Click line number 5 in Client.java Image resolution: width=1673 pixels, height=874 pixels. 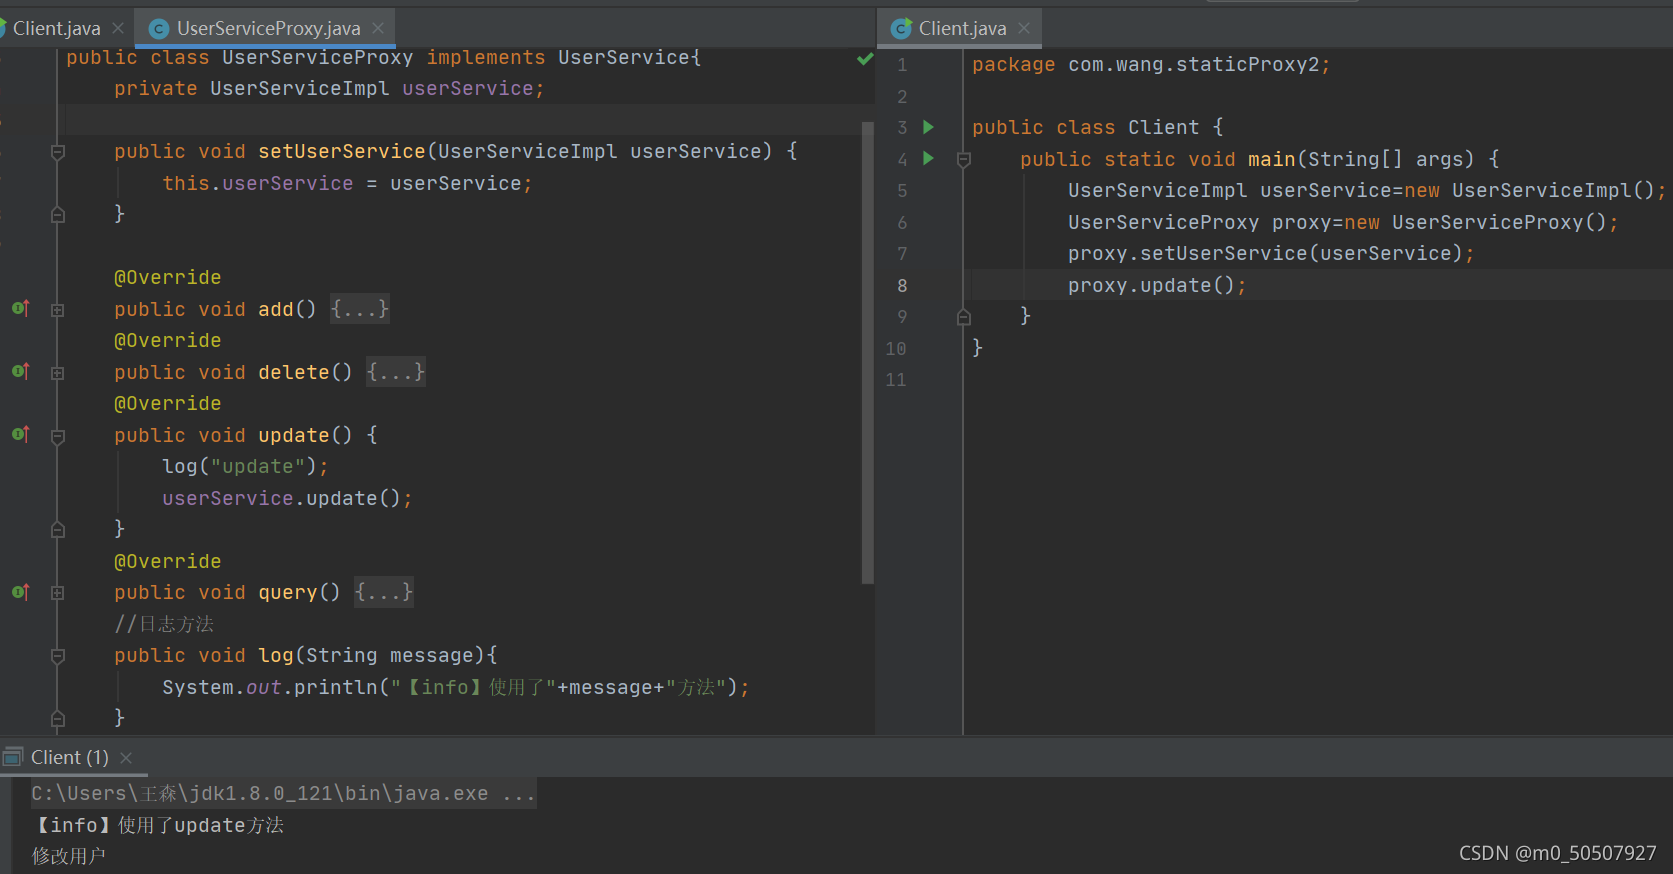[902, 190]
